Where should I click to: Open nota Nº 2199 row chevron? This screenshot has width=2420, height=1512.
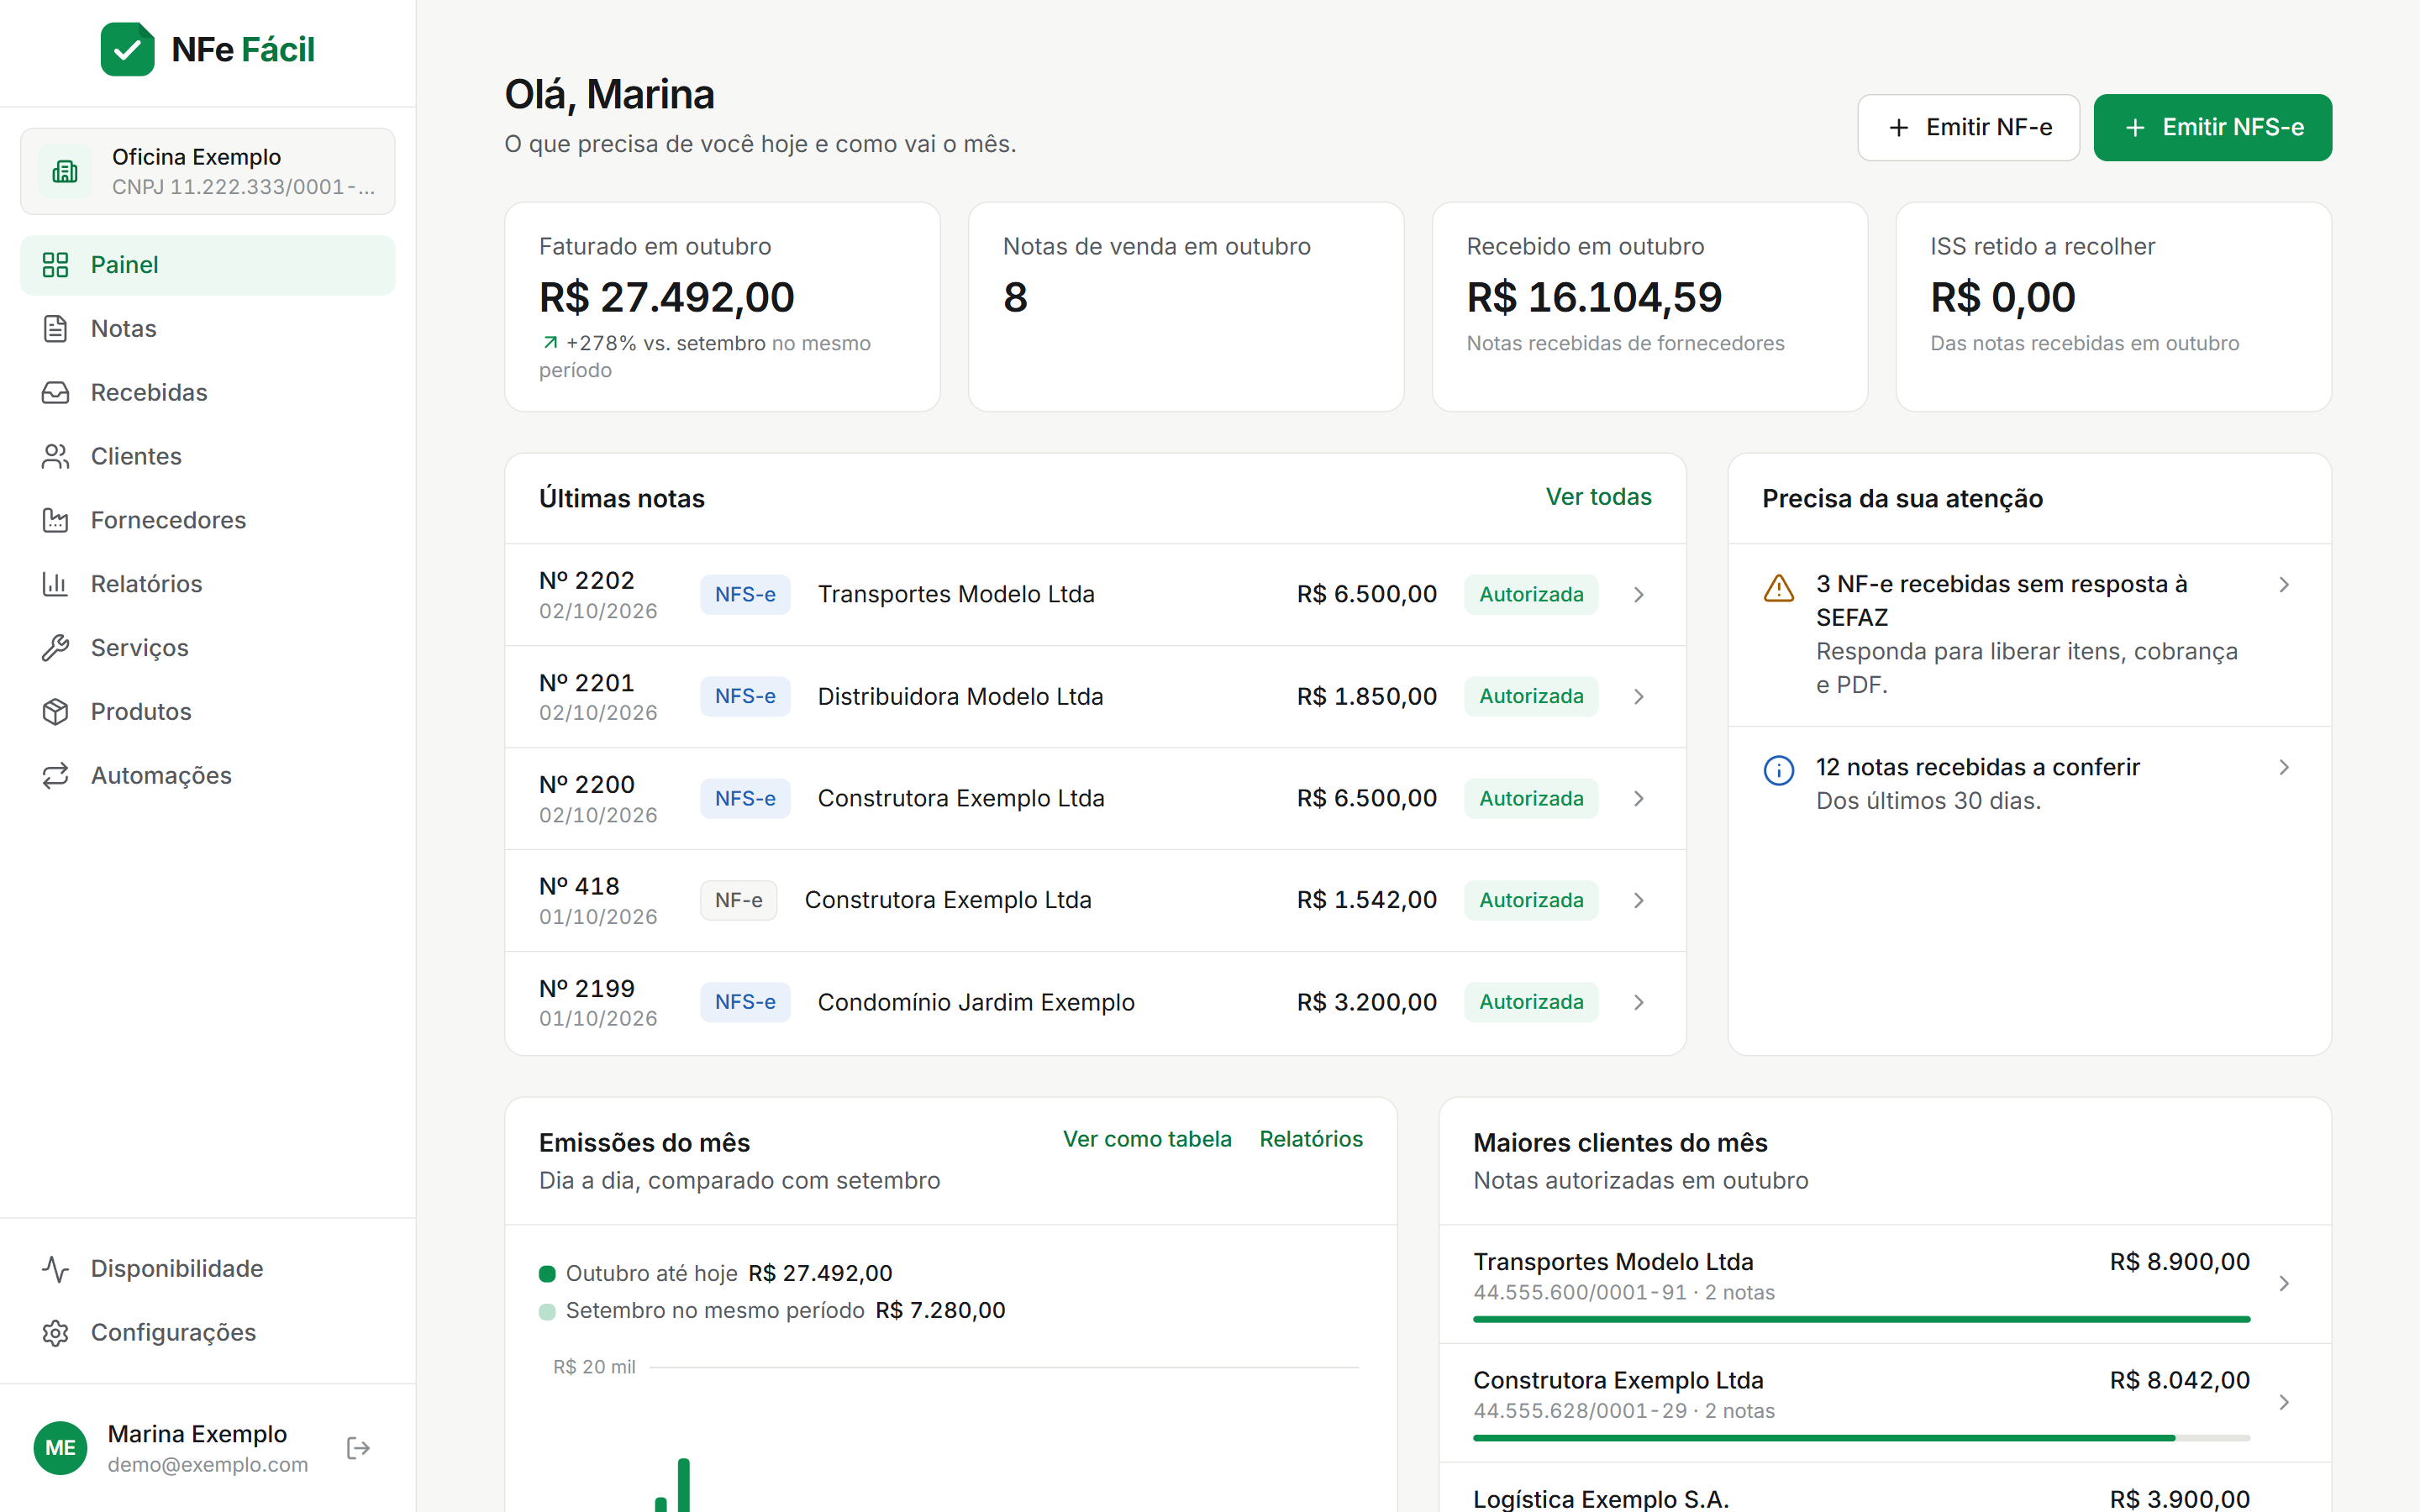pyautogui.click(x=1639, y=1003)
